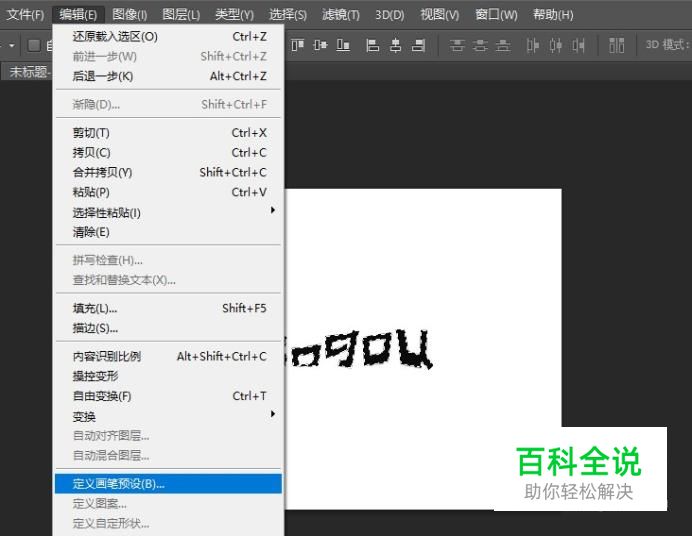Click the distribute top edges icon

457,45
